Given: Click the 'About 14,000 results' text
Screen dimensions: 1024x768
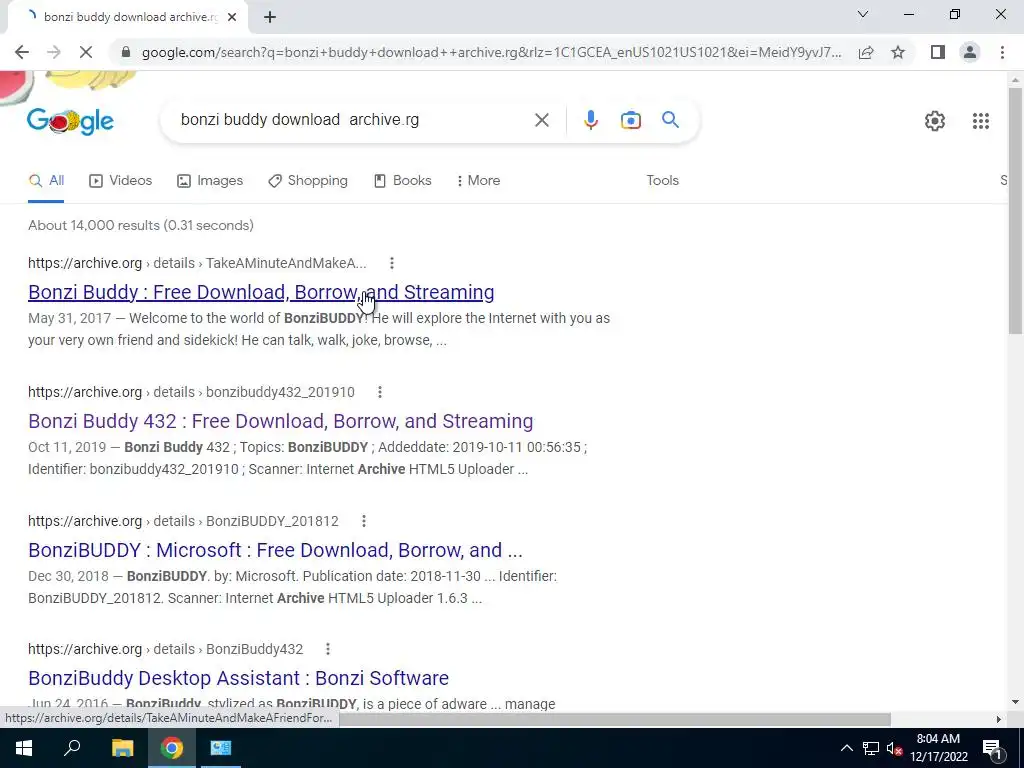Looking at the screenshot, I should pos(140,225).
